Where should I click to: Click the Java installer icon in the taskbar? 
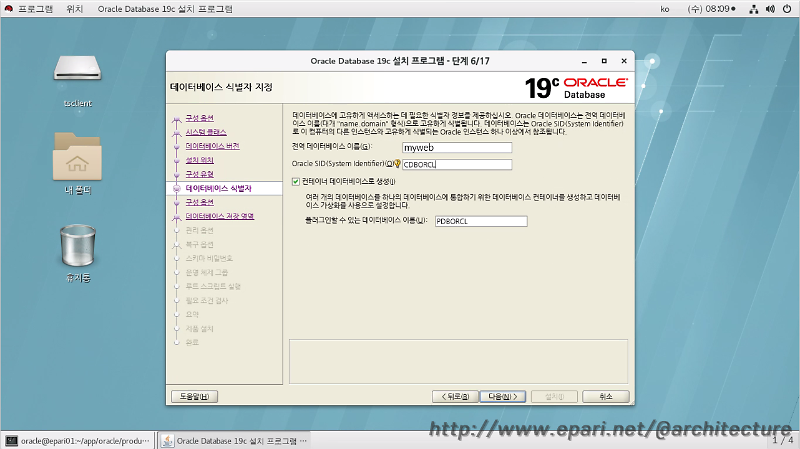click(167, 441)
